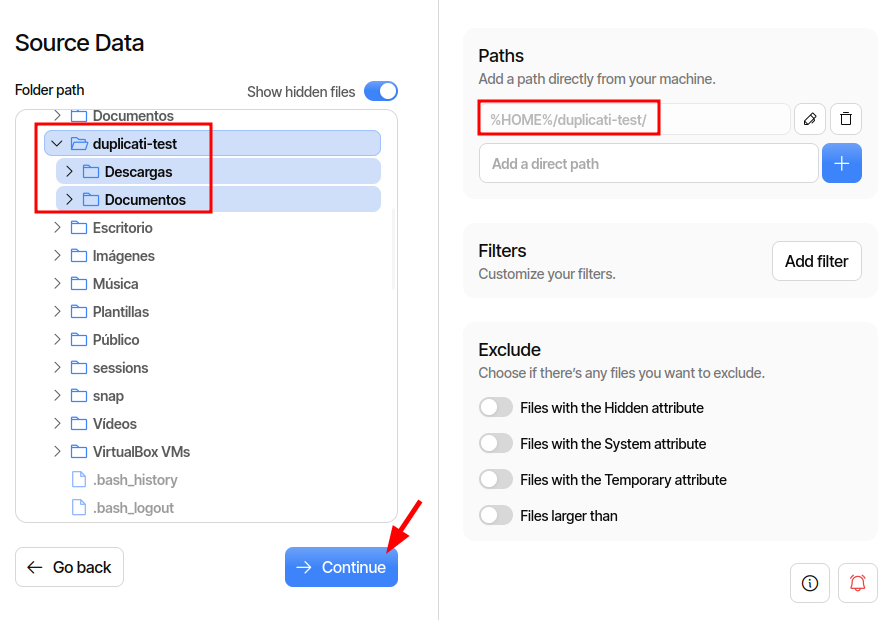Enable Files with the Hidden attribute
Screen dimensions: 894x620
tap(496, 408)
